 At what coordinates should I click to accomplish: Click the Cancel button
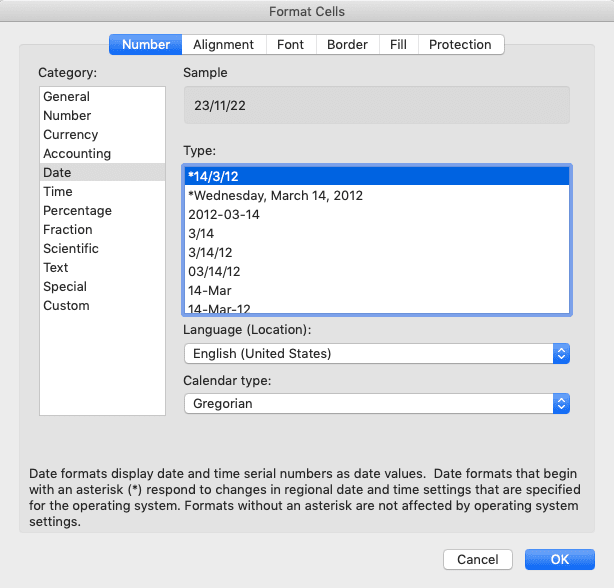478,559
